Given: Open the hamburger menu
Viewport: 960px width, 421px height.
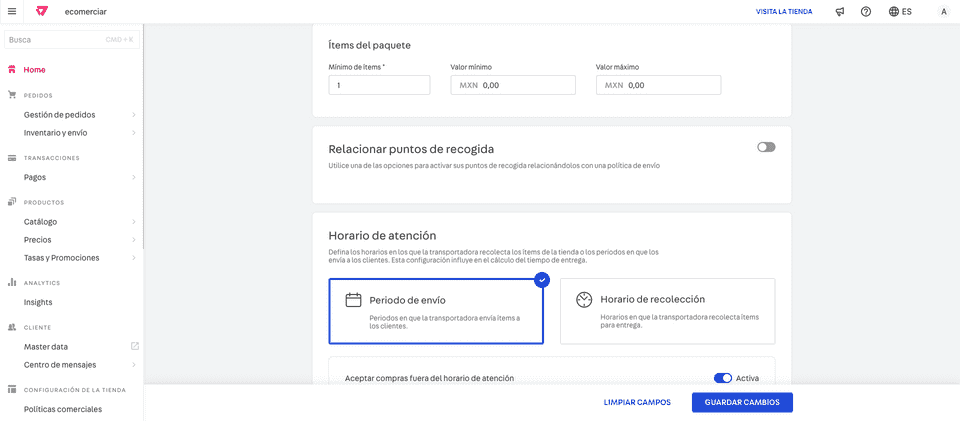Looking at the screenshot, I should (x=12, y=12).
